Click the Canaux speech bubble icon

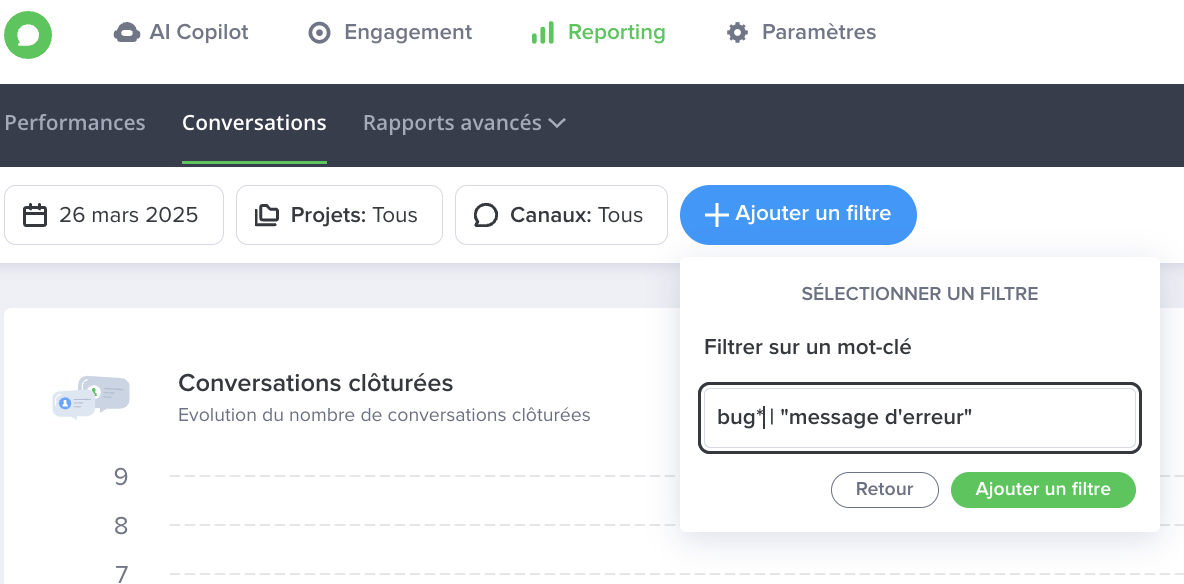click(x=486, y=215)
